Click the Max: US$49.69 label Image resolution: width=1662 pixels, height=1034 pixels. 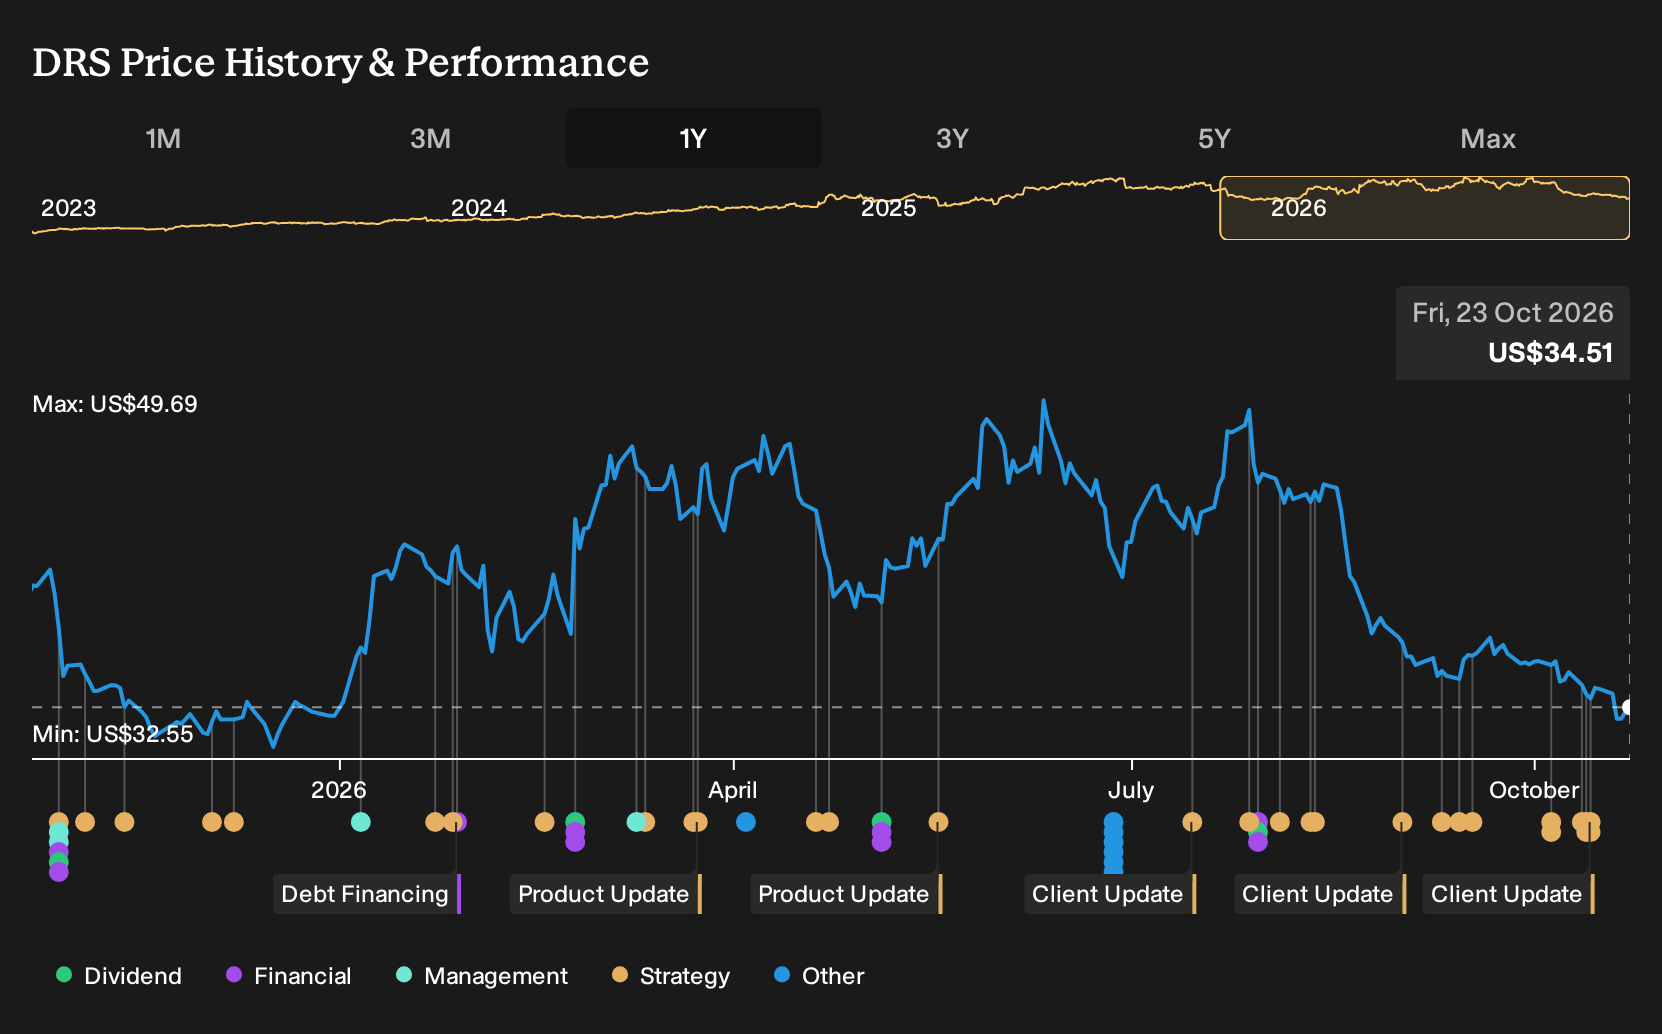(x=115, y=404)
